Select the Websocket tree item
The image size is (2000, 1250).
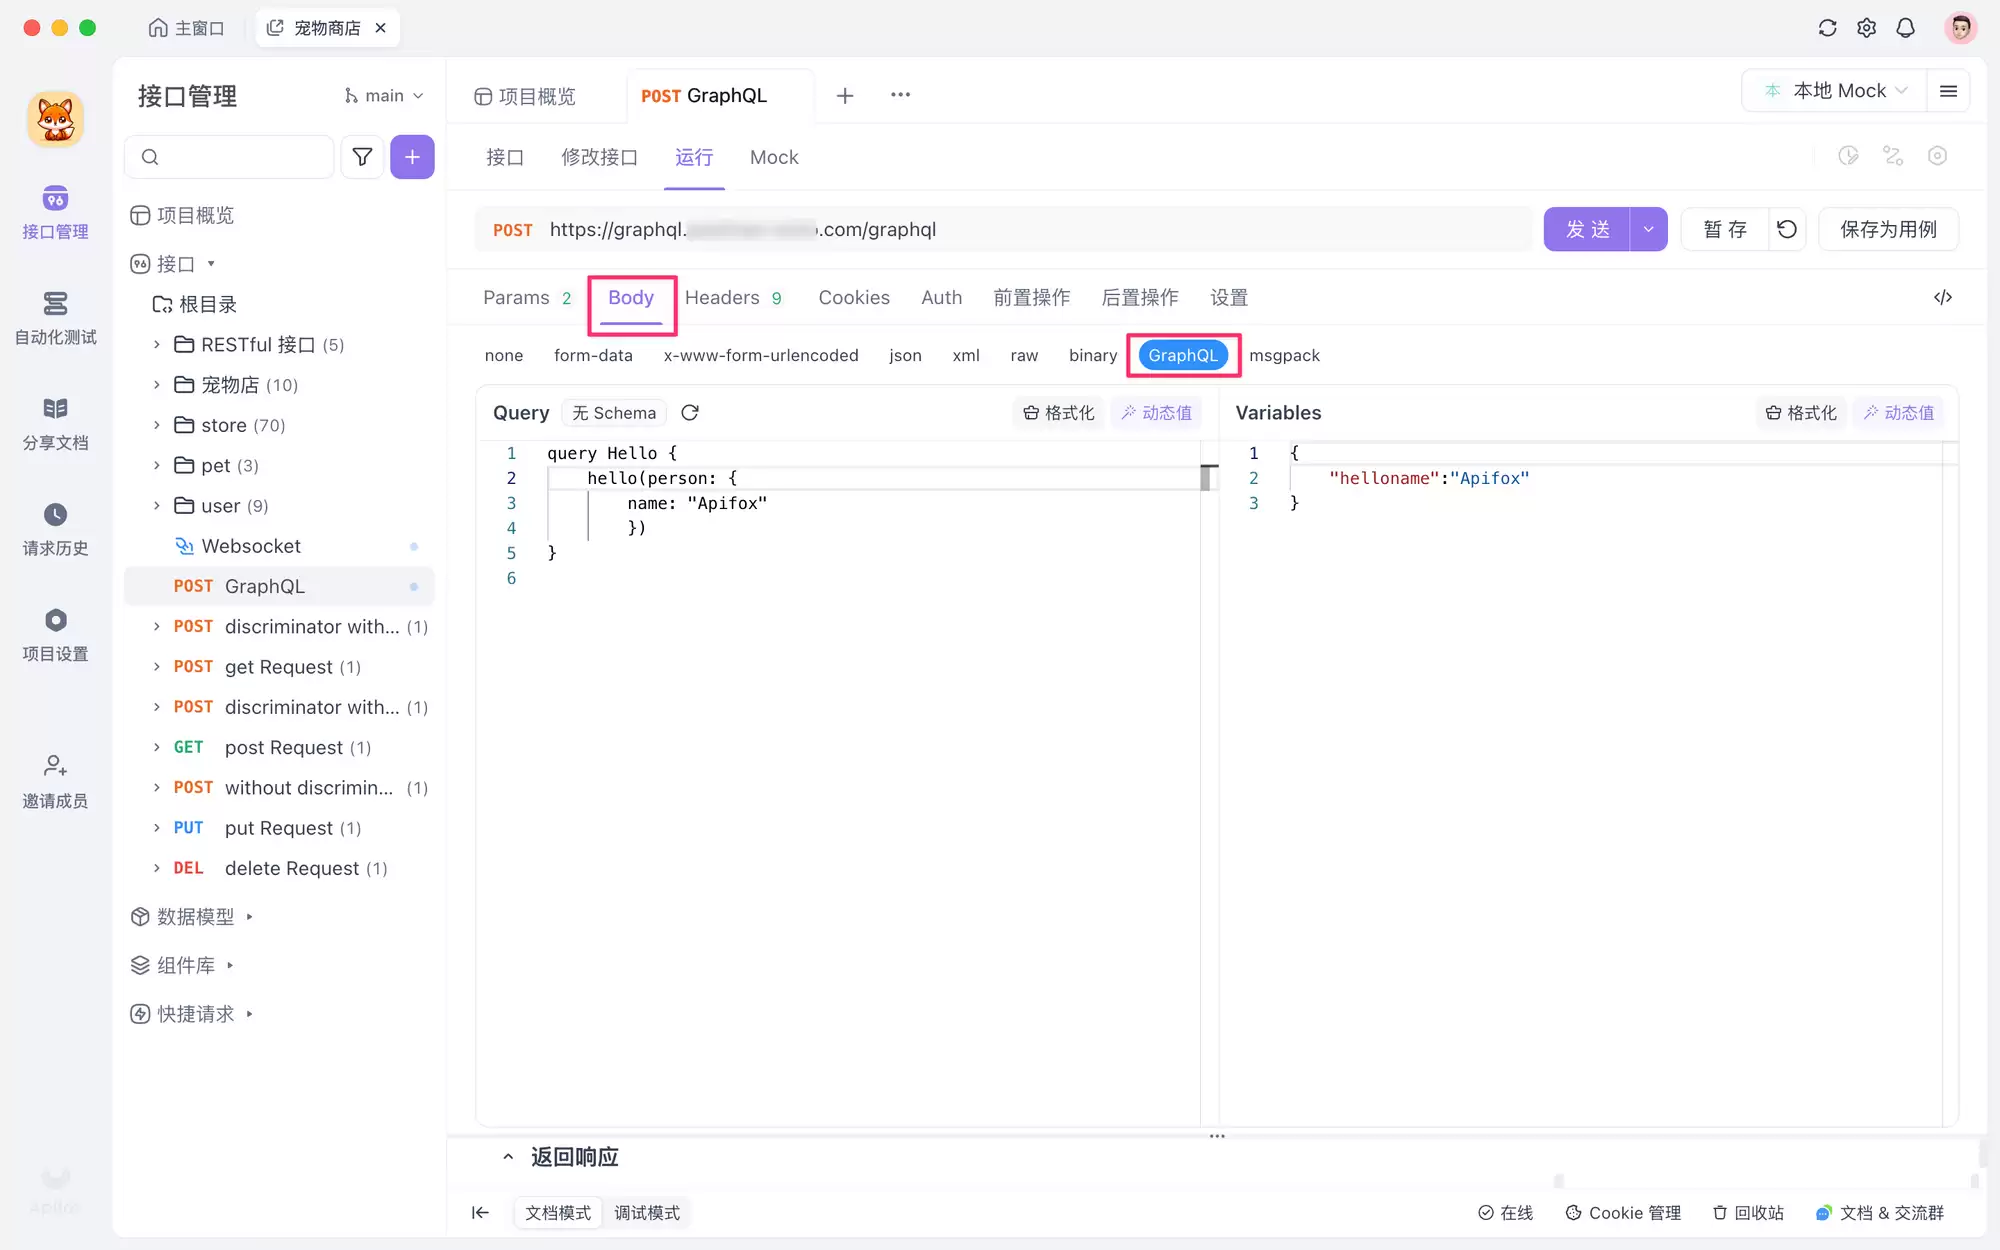tap(279, 546)
